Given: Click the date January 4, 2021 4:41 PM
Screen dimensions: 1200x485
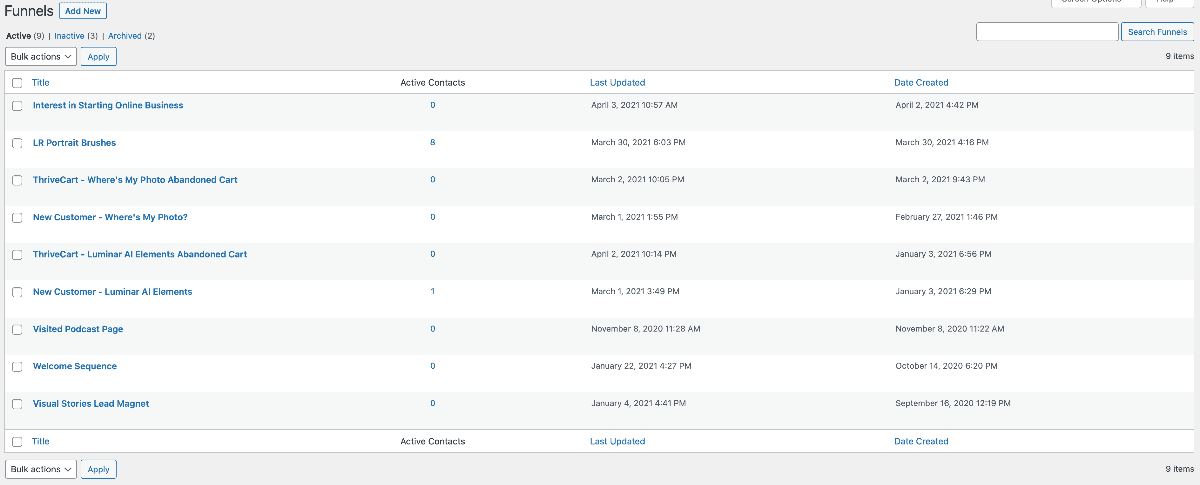Looking at the screenshot, I should [638, 404].
